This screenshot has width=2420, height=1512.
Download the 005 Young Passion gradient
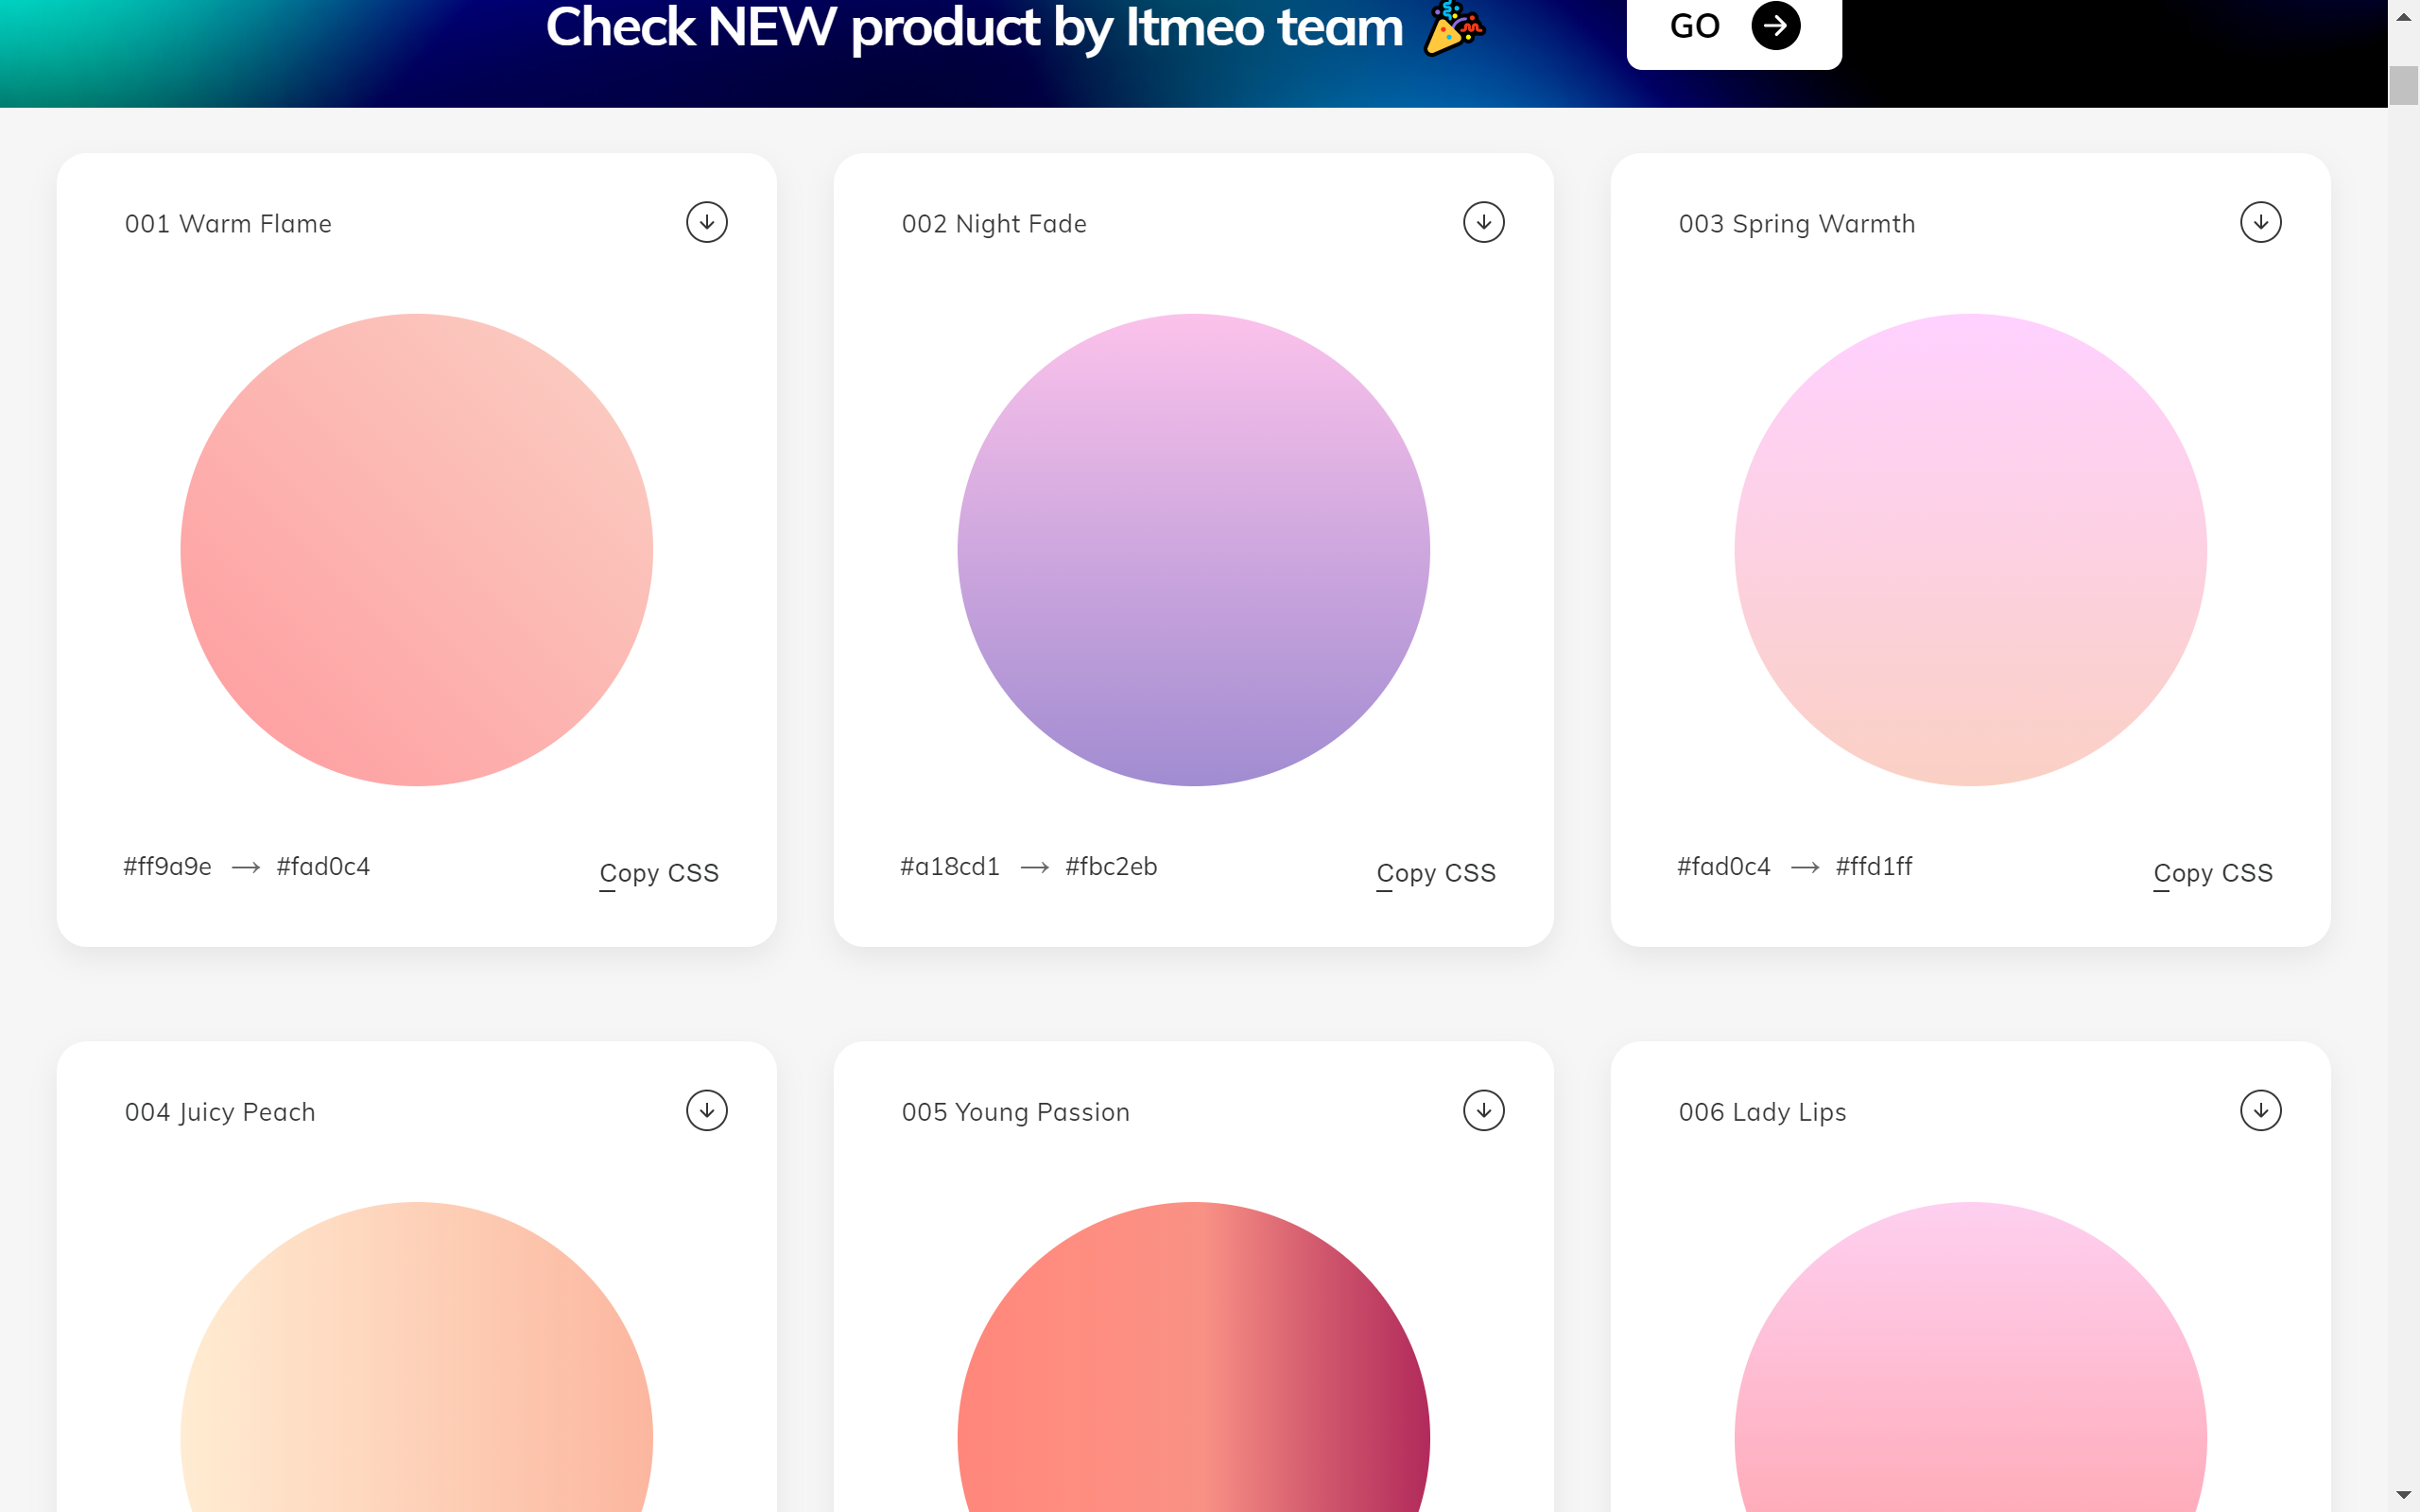click(x=1484, y=1110)
